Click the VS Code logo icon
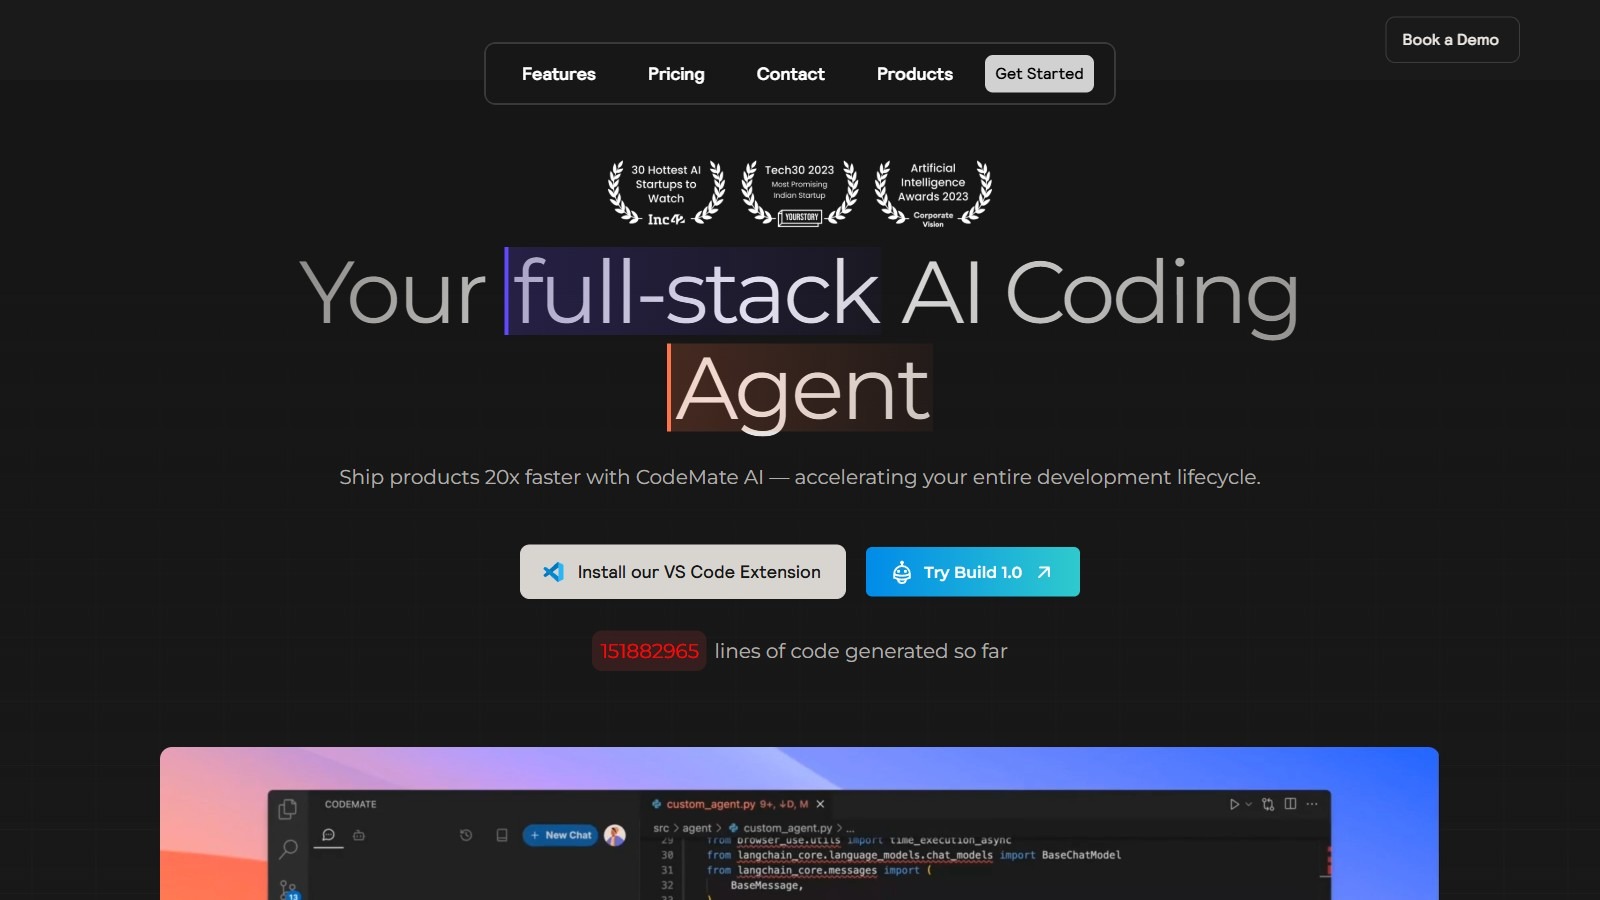Image resolution: width=1600 pixels, height=900 pixels. [x=553, y=572]
